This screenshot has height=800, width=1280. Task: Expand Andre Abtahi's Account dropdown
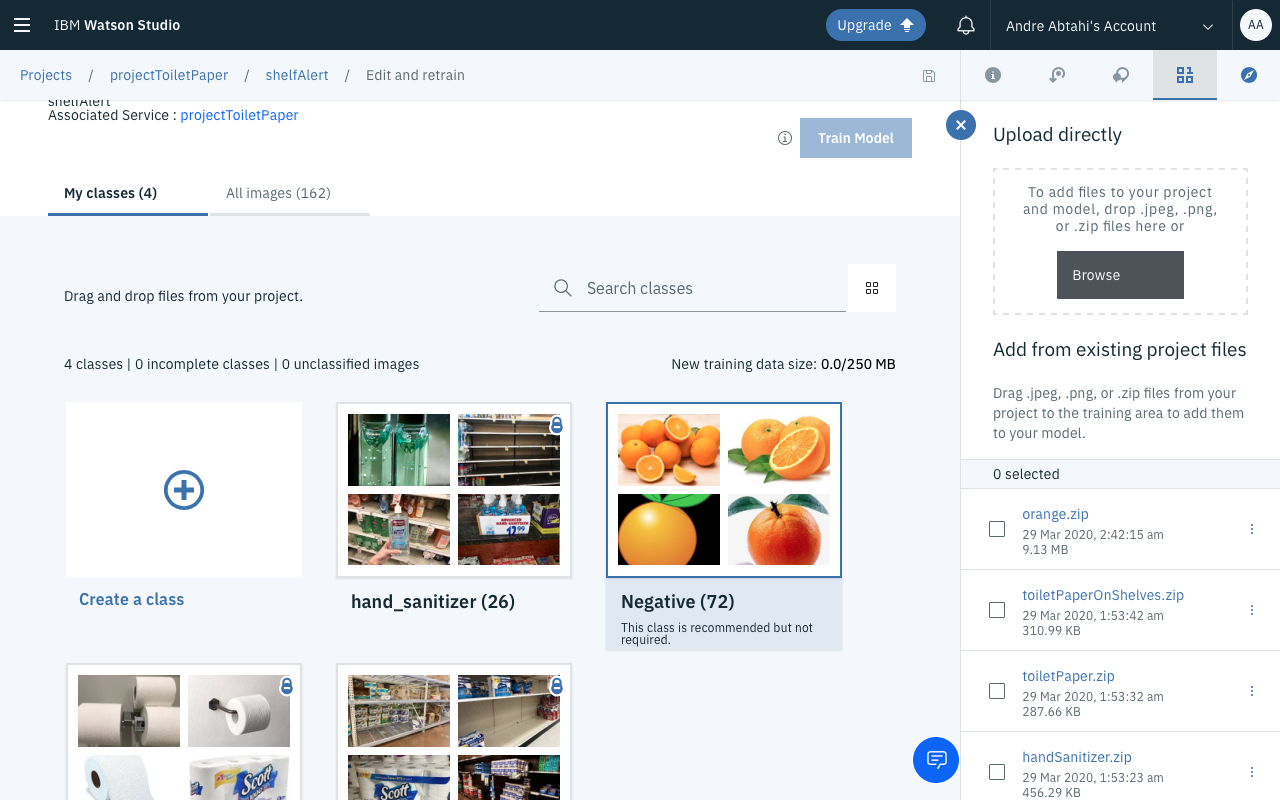(x=1110, y=25)
